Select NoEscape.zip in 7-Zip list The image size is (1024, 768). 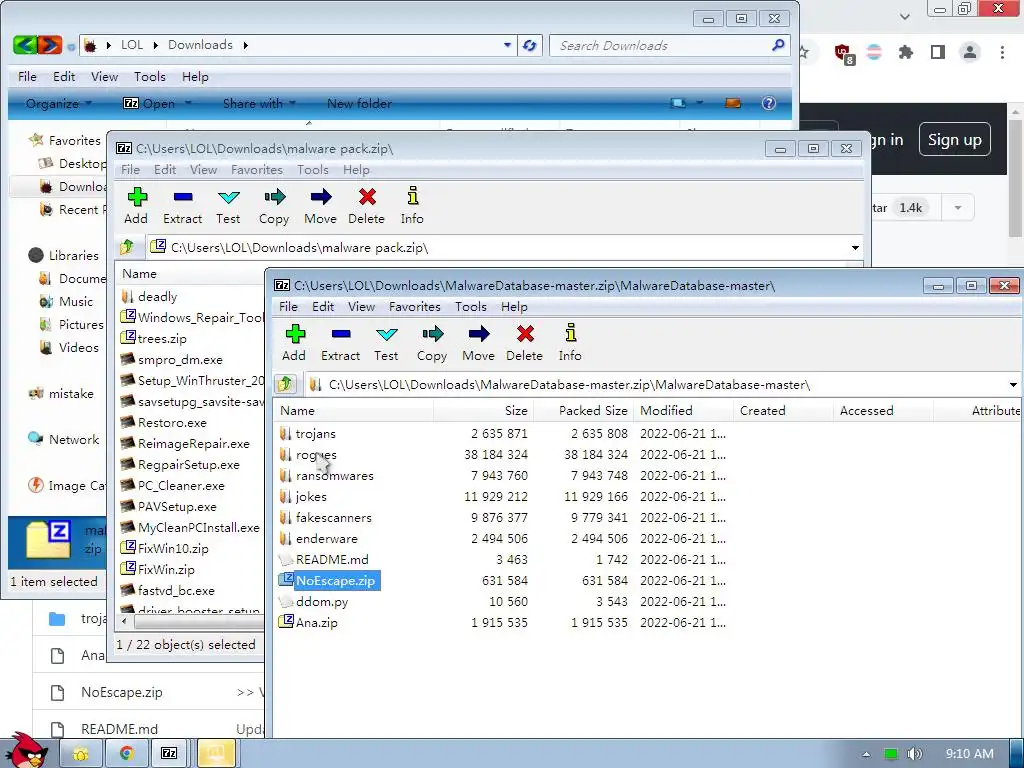[x=335, y=581]
